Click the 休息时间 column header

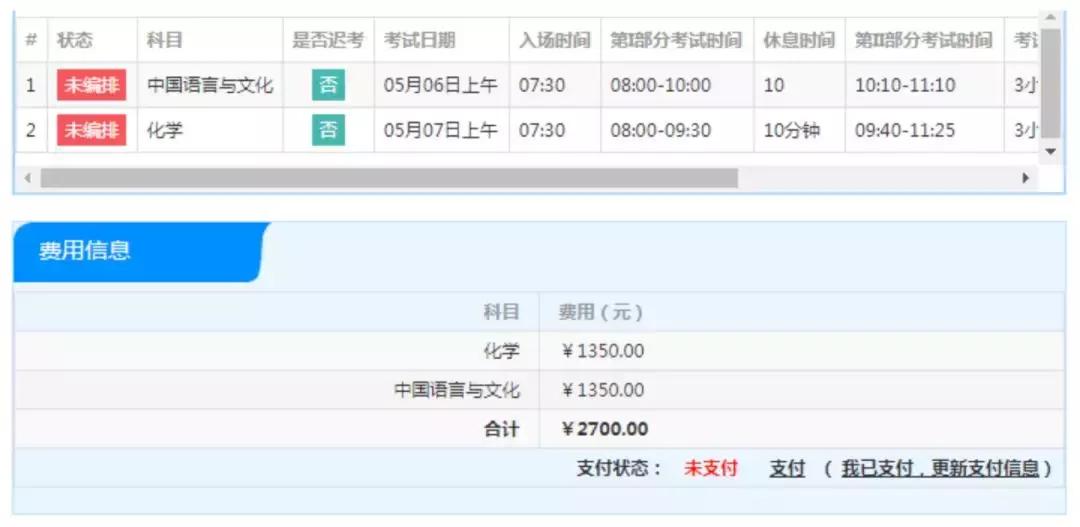coord(799,40)
